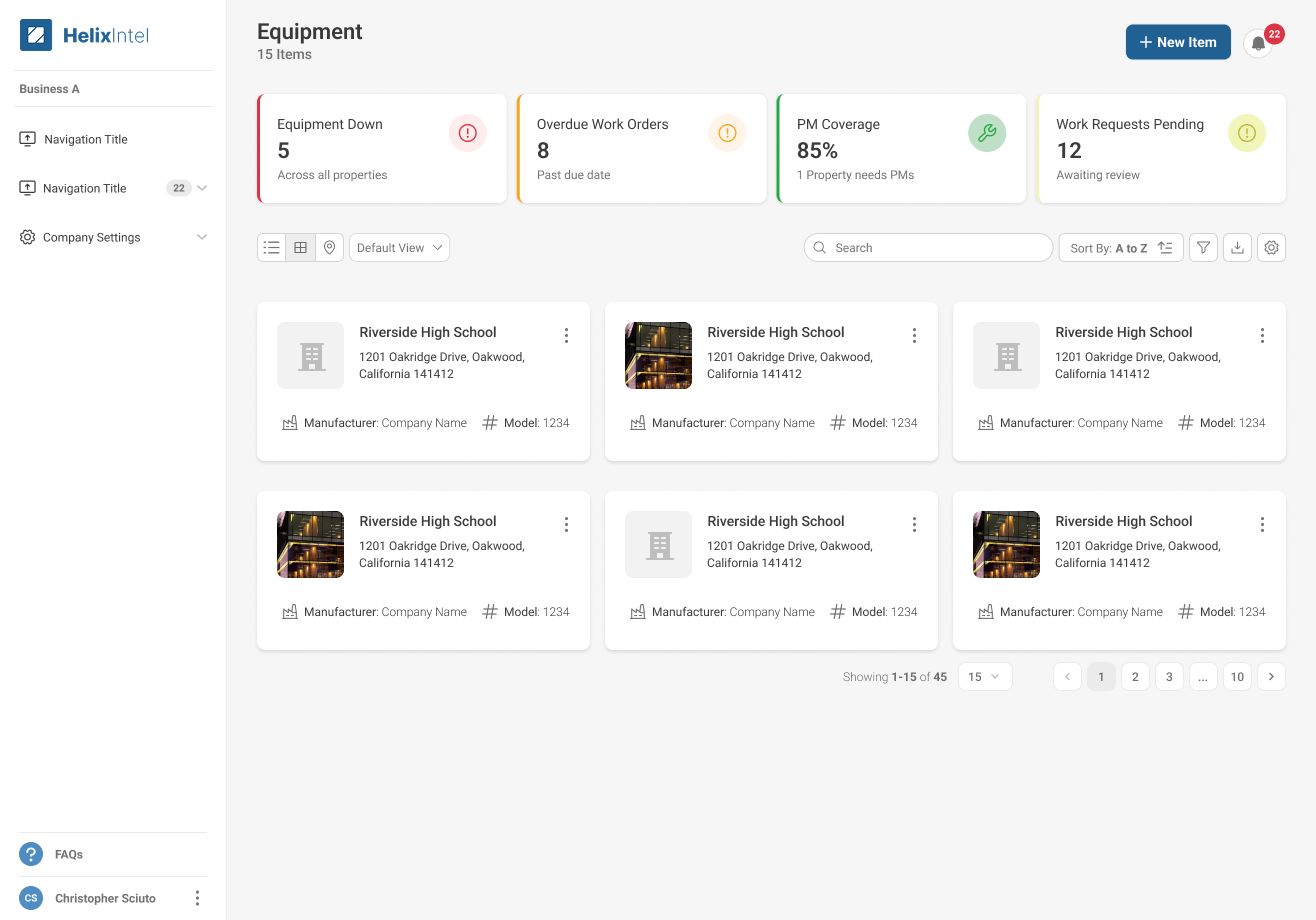Click the New Item button
This screenshot has width=1316, height=920.
1178,42
